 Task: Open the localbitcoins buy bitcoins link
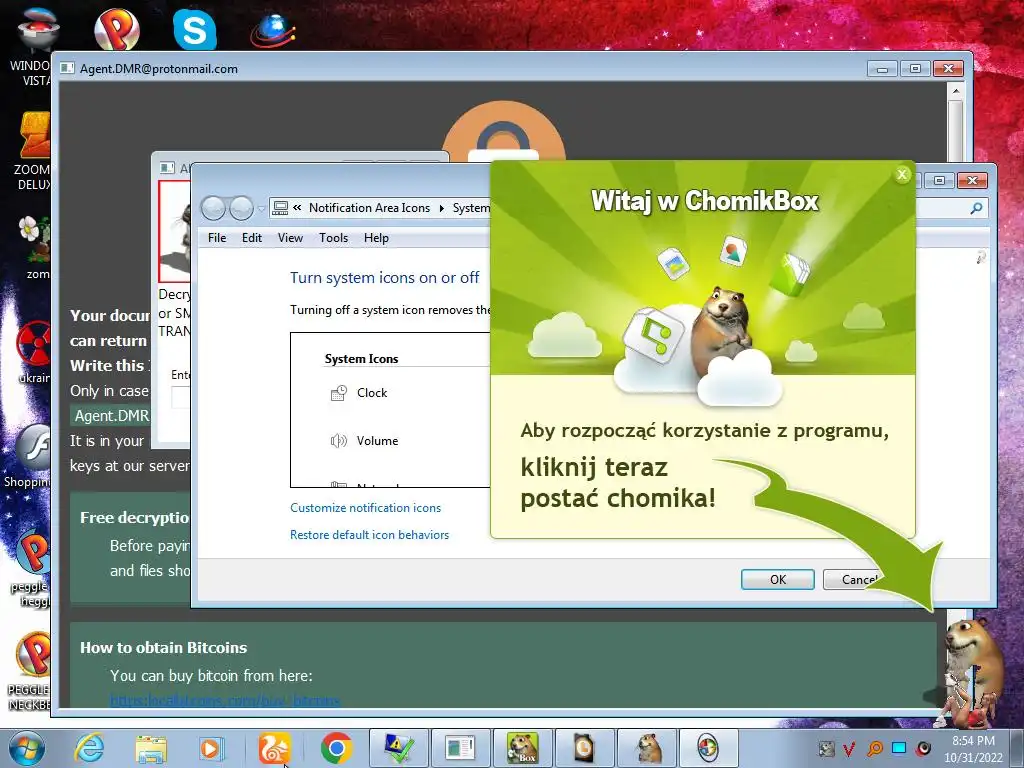[225, 701]
